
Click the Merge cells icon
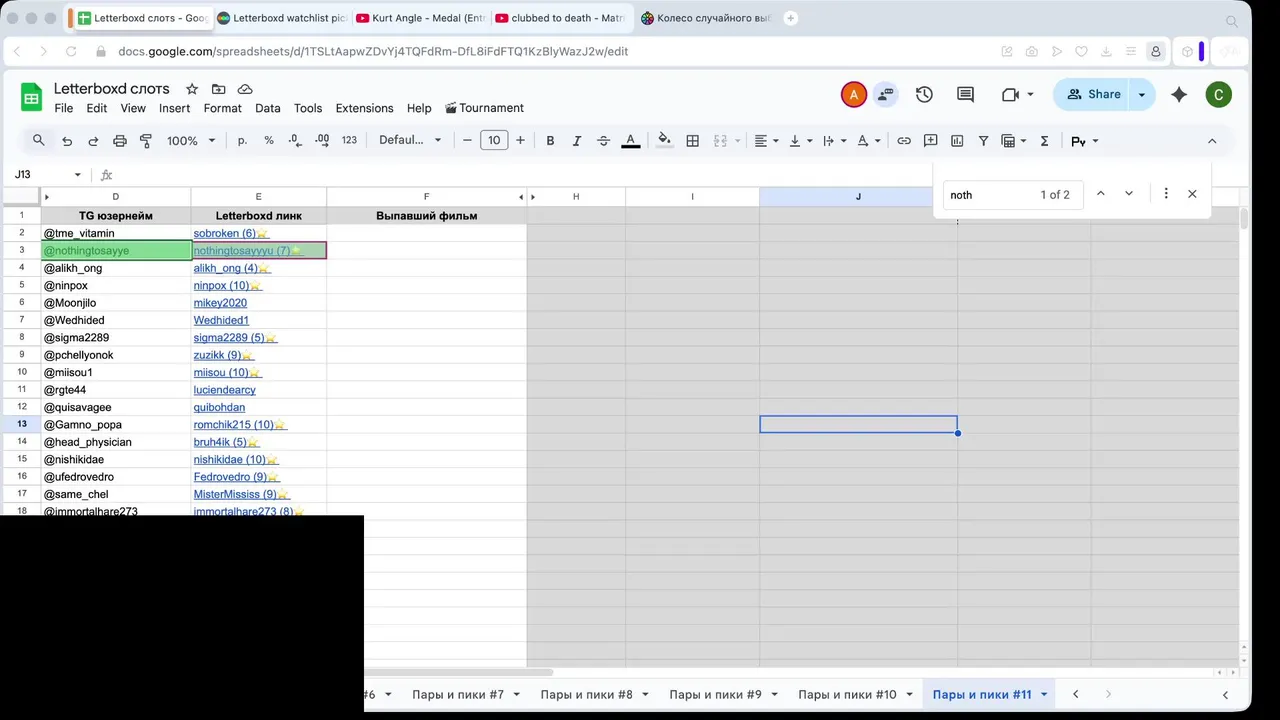720,141
